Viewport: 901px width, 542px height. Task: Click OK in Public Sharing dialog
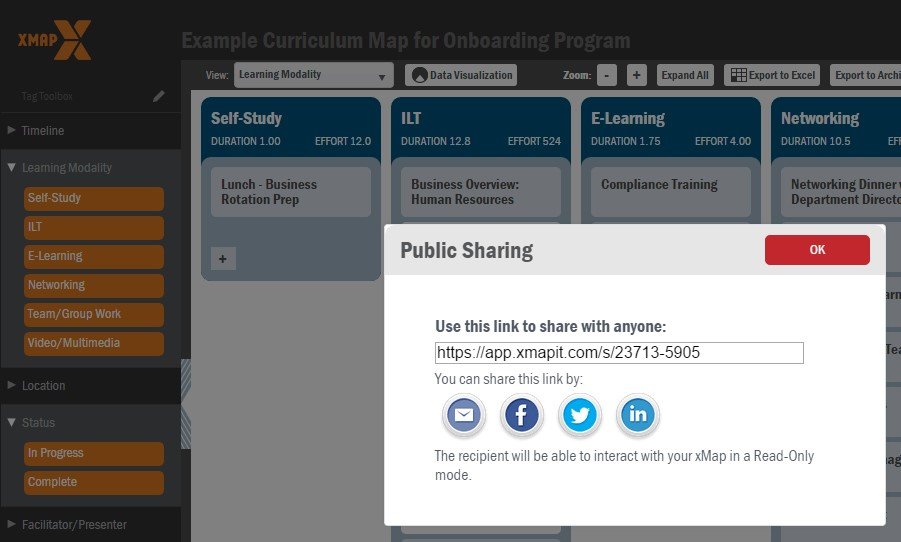[817, 249]
